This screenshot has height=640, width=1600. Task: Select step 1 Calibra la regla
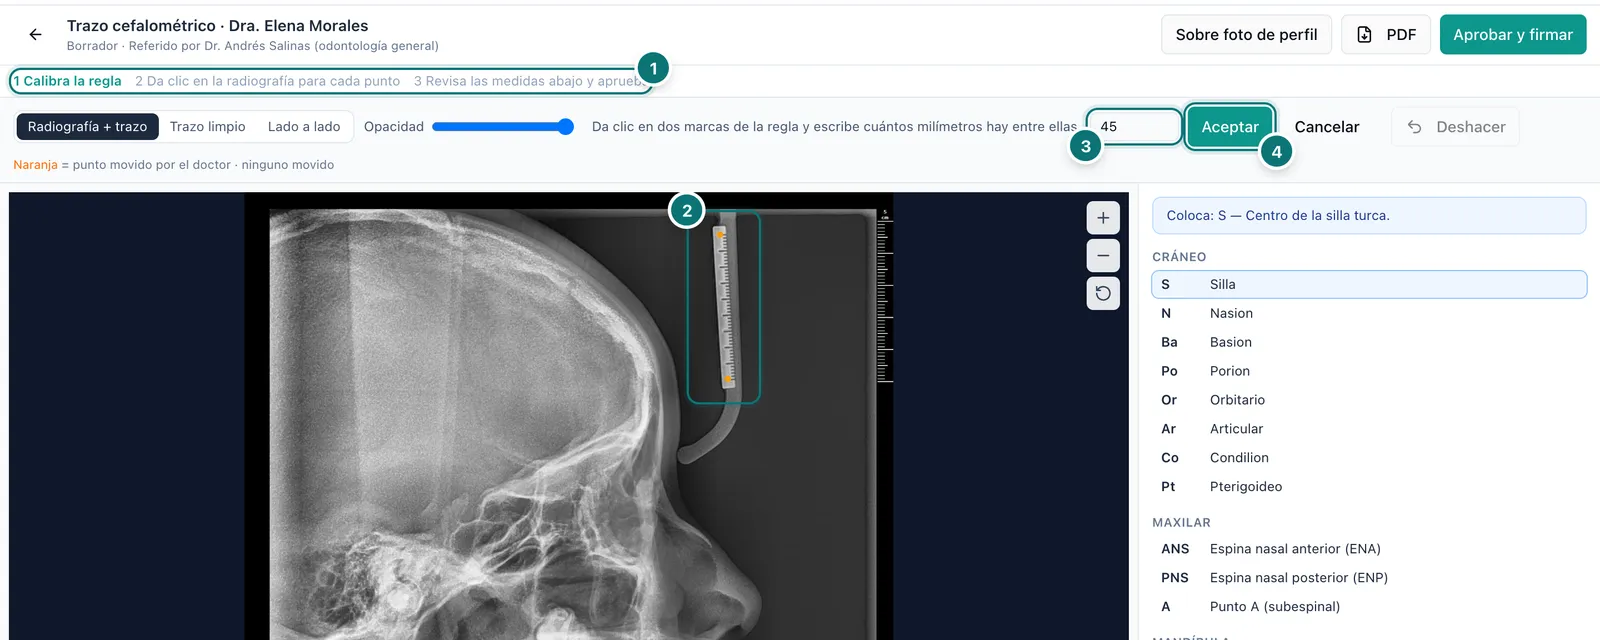click(x=67, y=81)
